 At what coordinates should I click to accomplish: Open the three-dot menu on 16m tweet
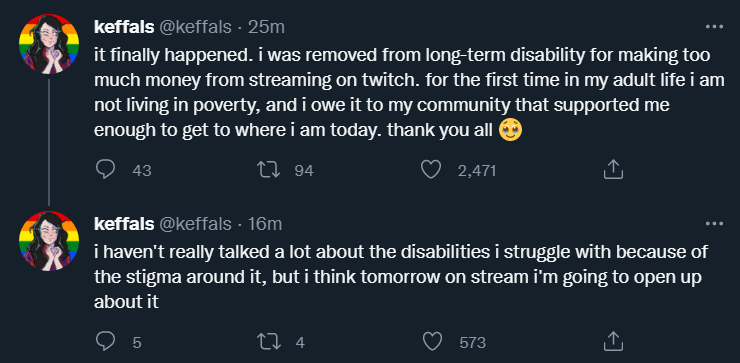click(x=714, y=223)
